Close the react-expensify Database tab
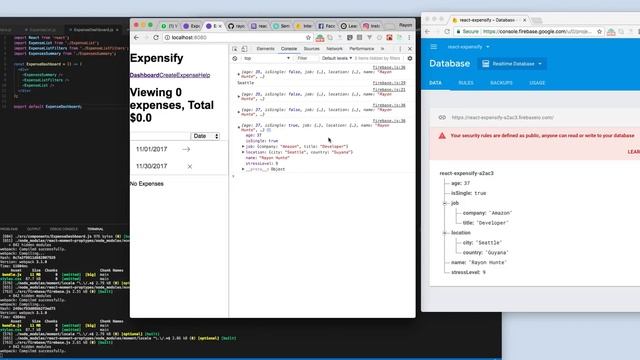 tap(524, 20)
